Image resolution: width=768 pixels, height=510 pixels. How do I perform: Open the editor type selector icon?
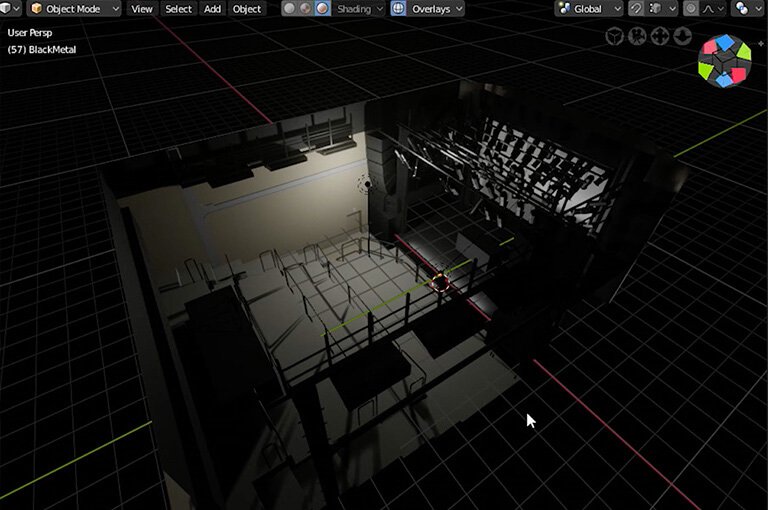10,9
